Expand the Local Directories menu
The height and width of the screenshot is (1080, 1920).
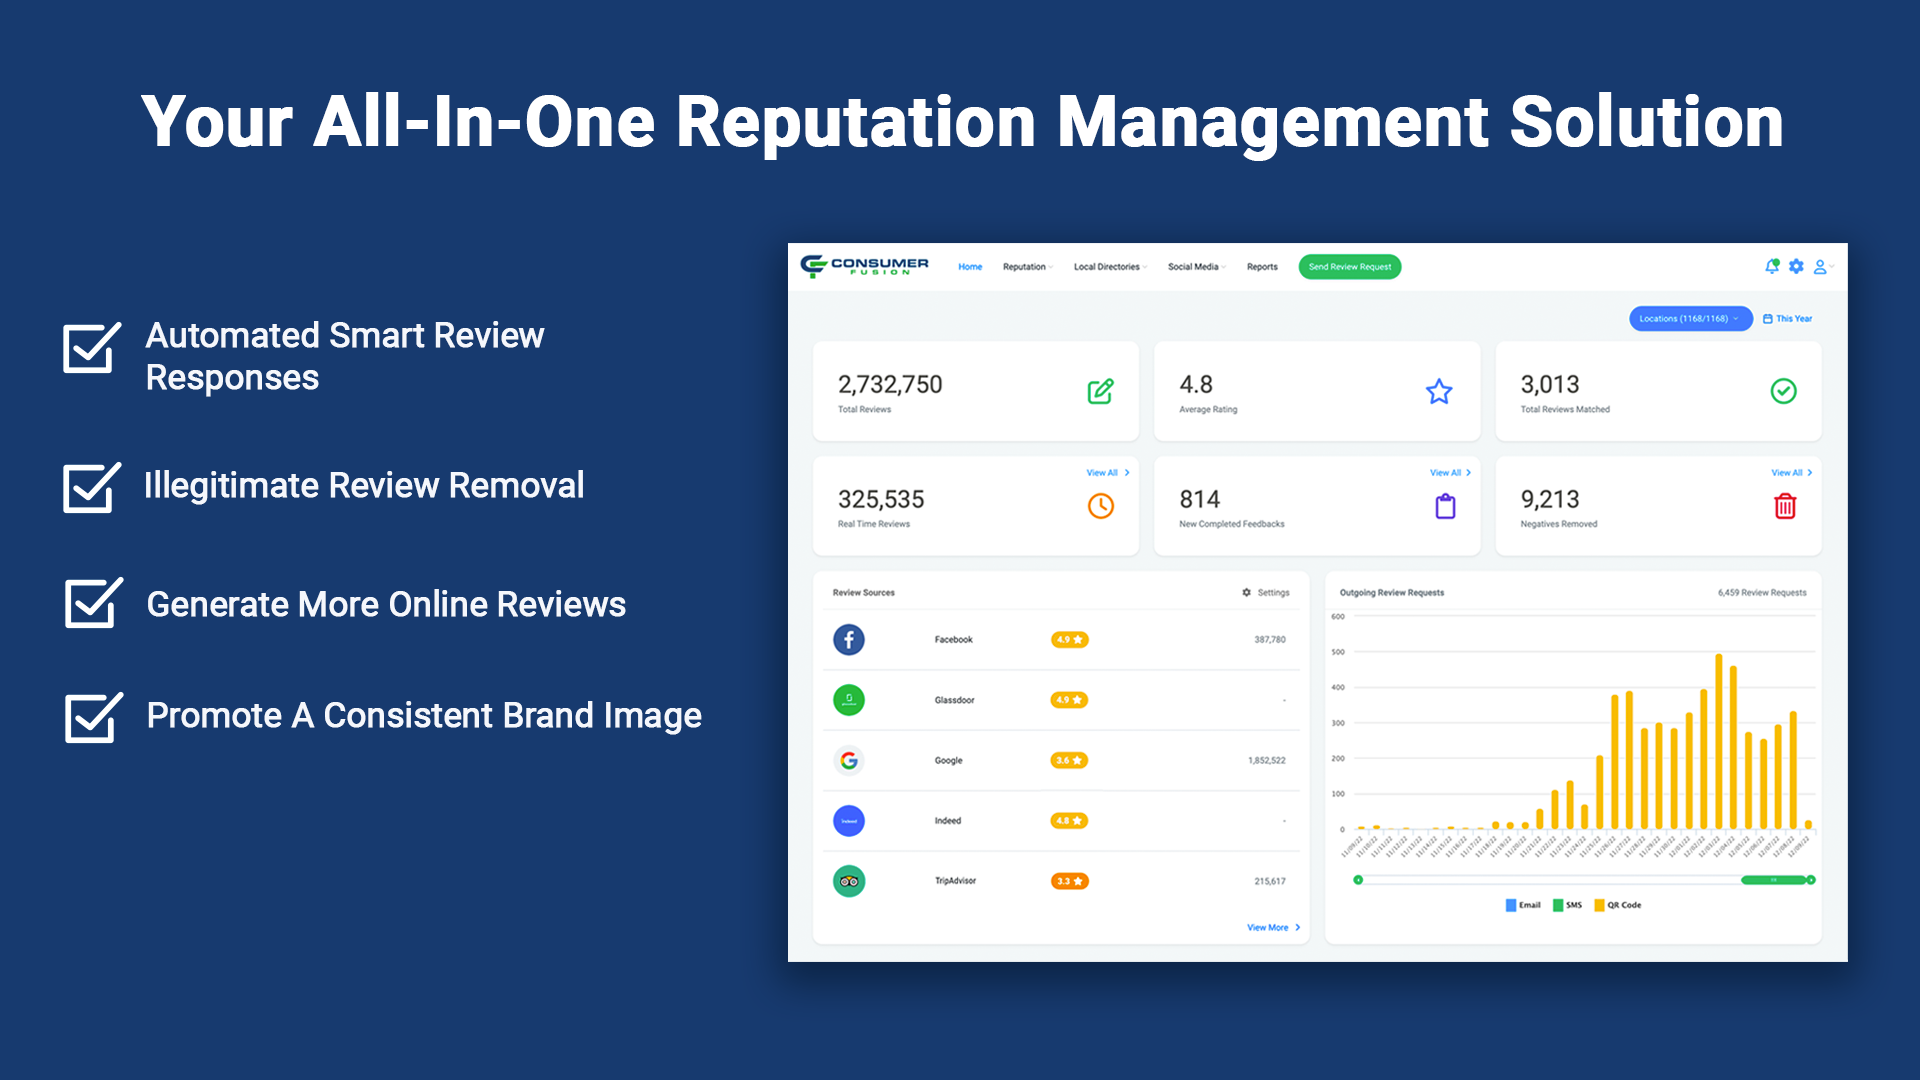(x=1110, y=267)
